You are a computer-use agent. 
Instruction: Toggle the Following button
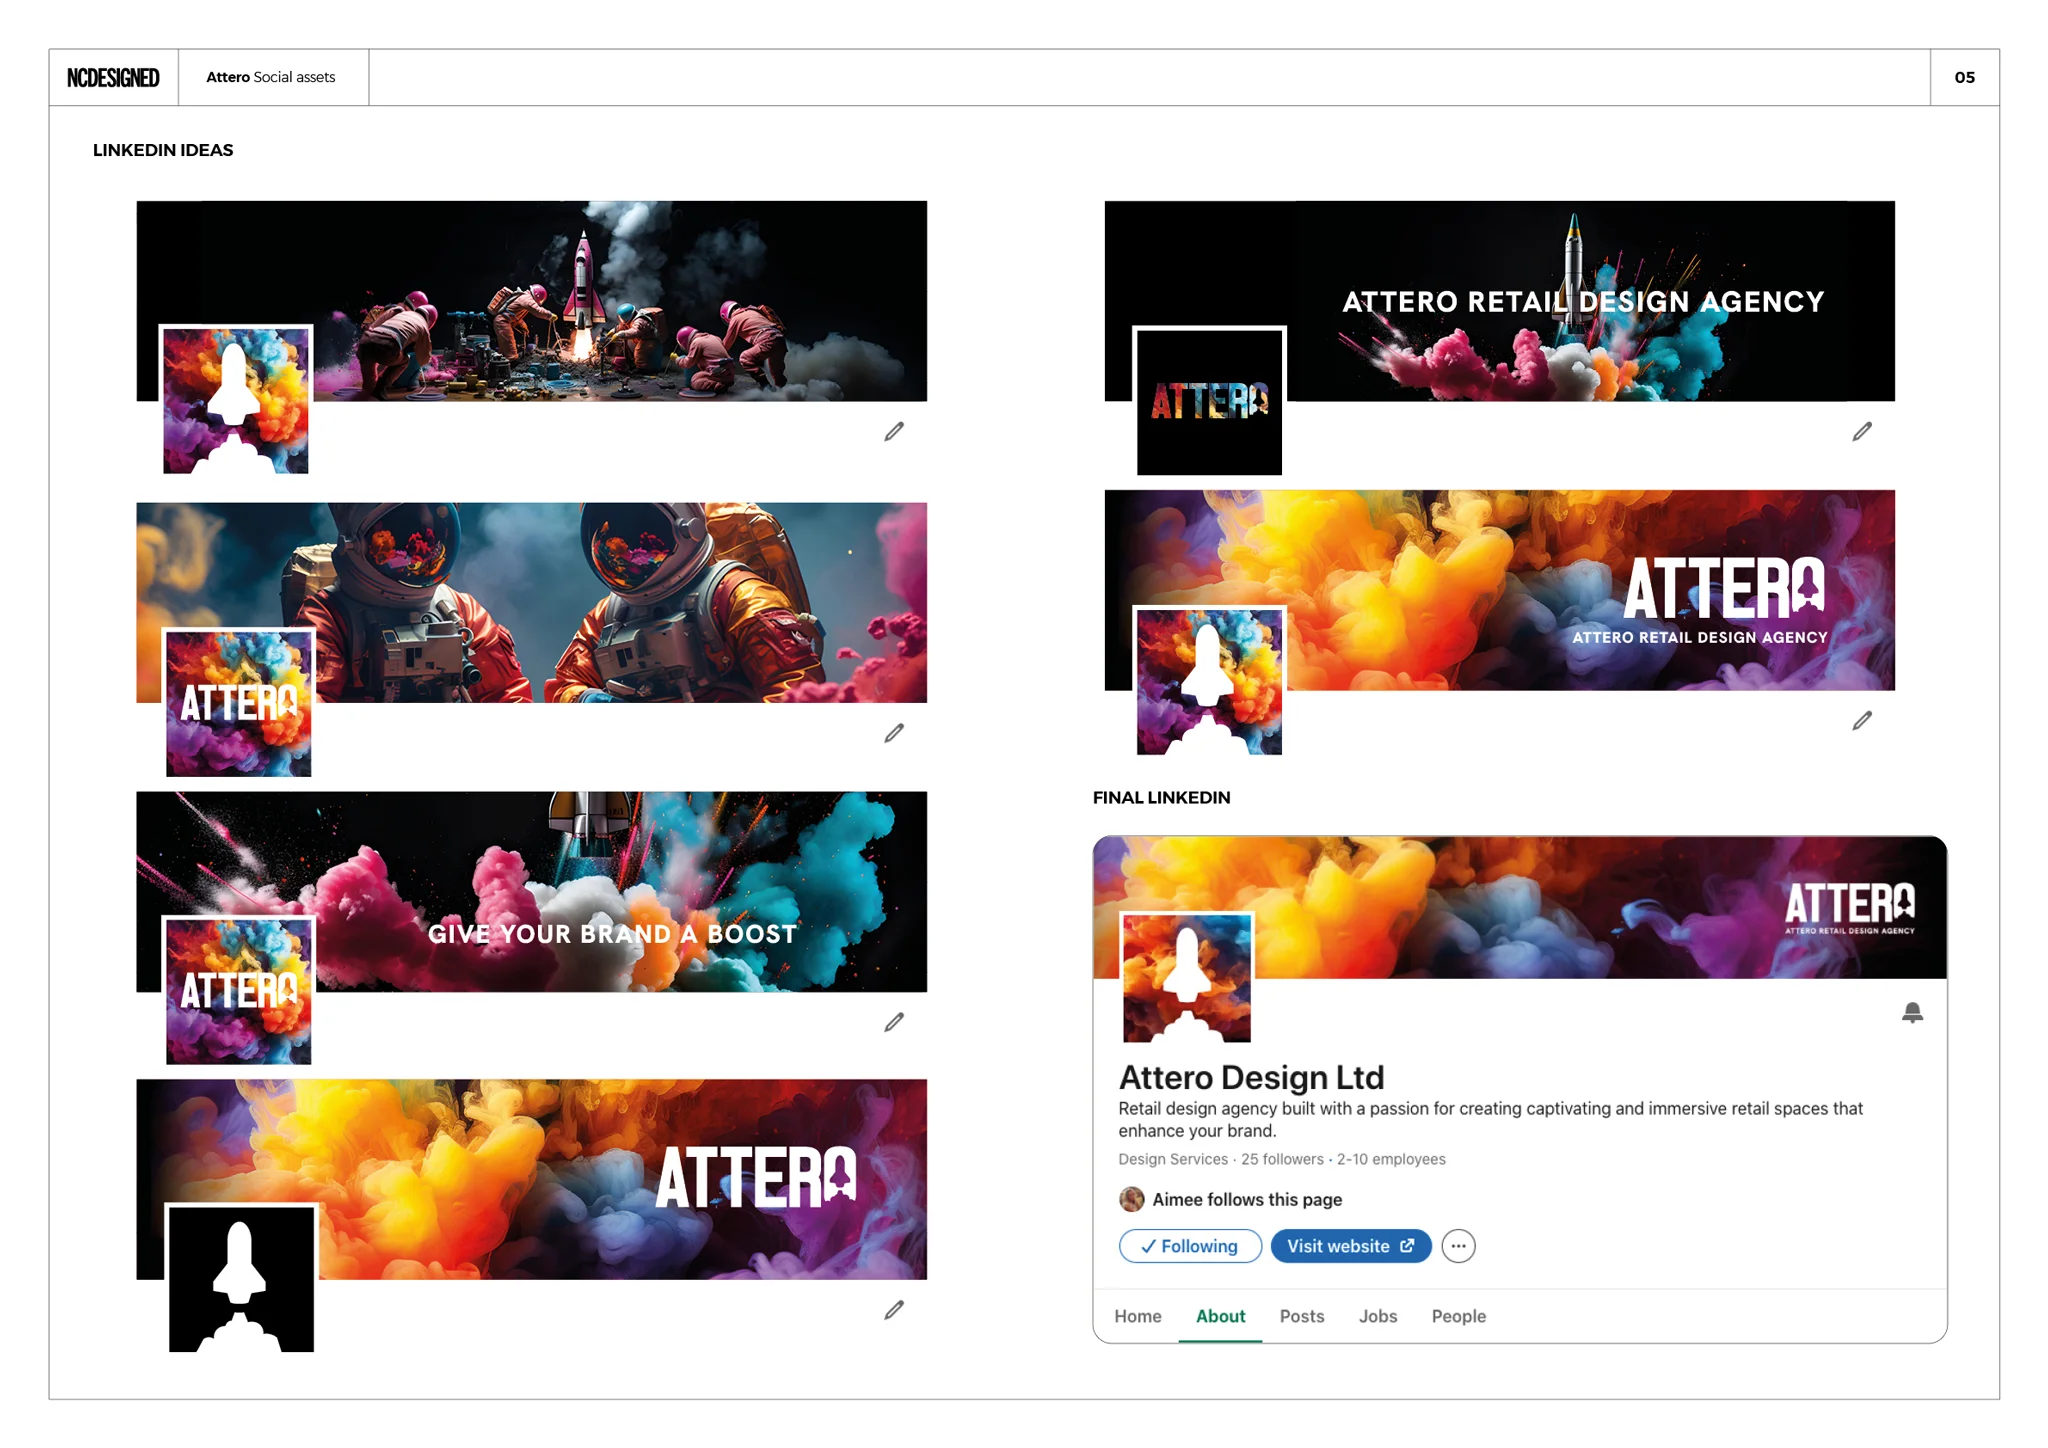[x=1190, y=1246]
